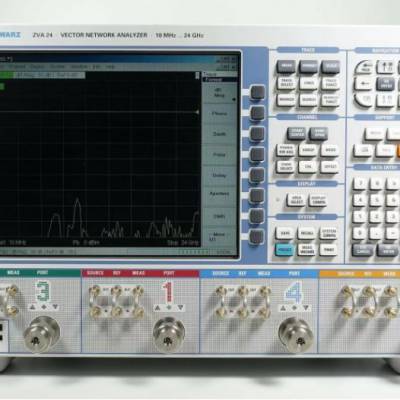Image resolution: width=400 pixels, height=400 pixels.
Task: Tap the RECALL key in System group
Action: click(x=307, y=233)
